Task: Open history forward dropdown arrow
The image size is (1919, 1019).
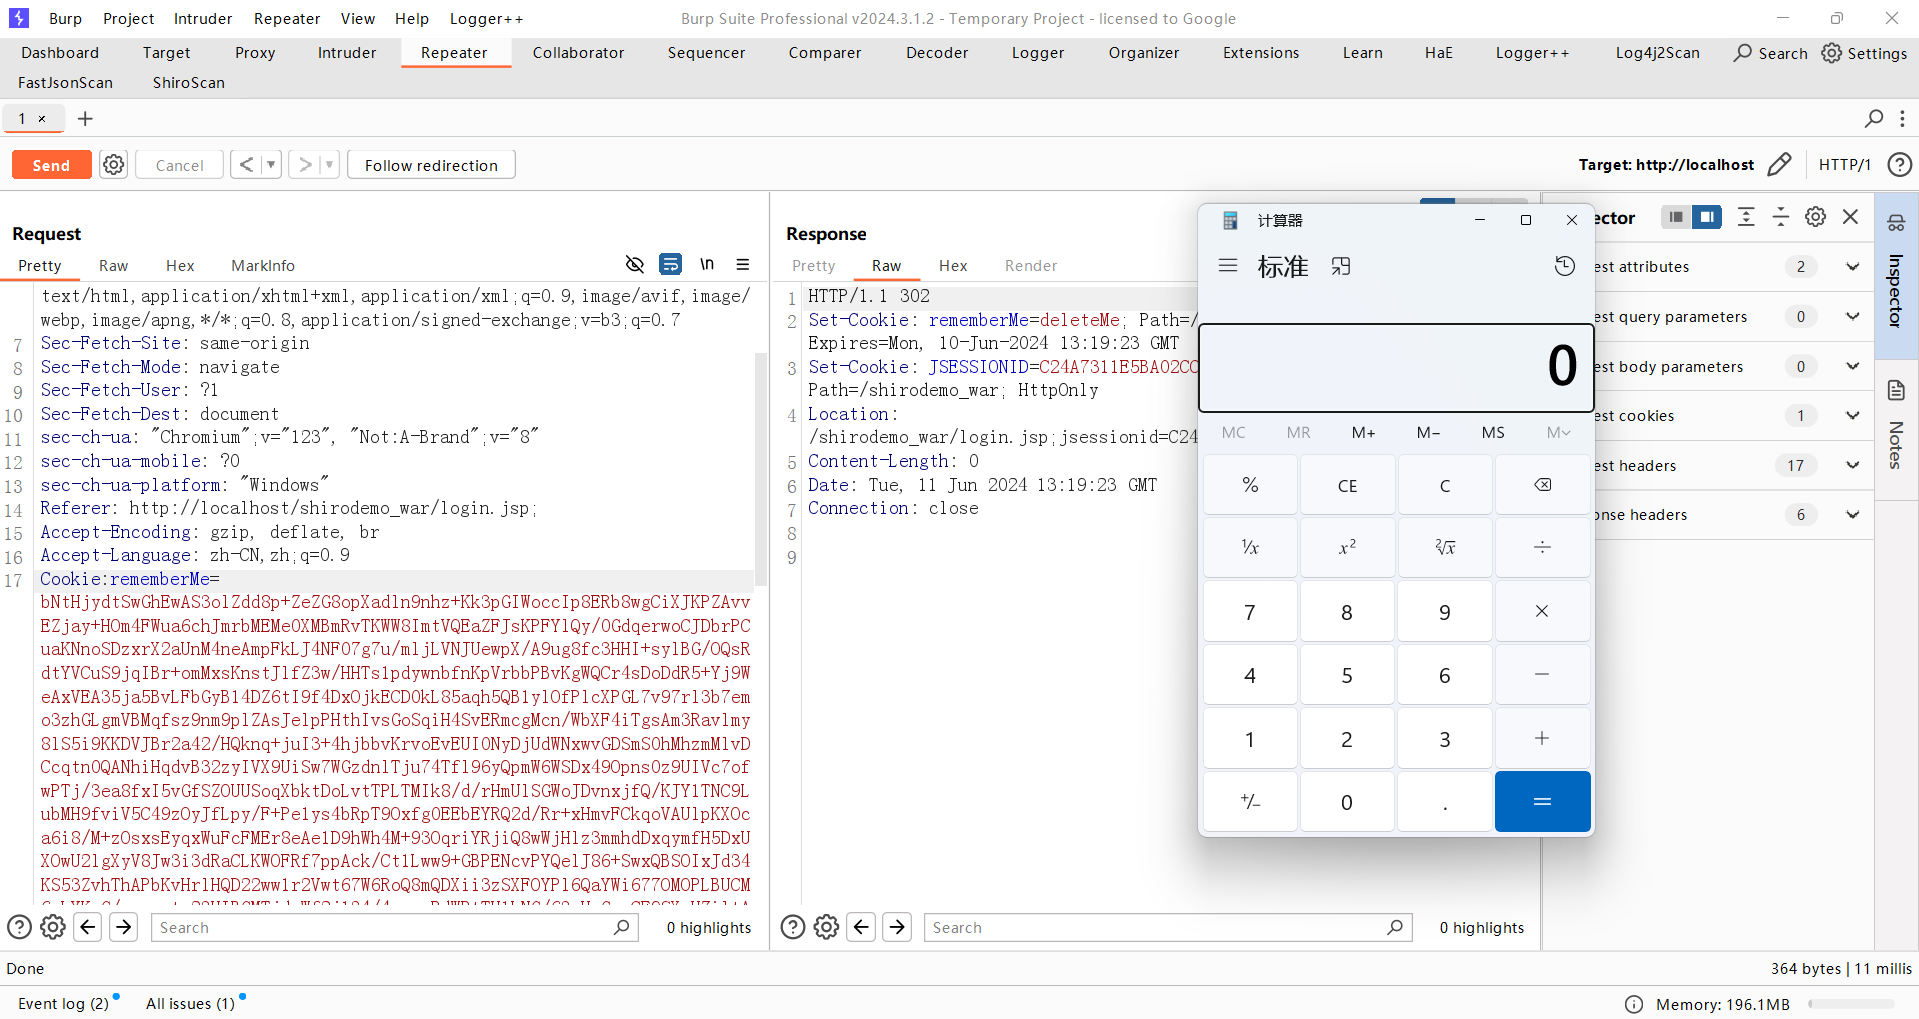Action: point(329,165)
